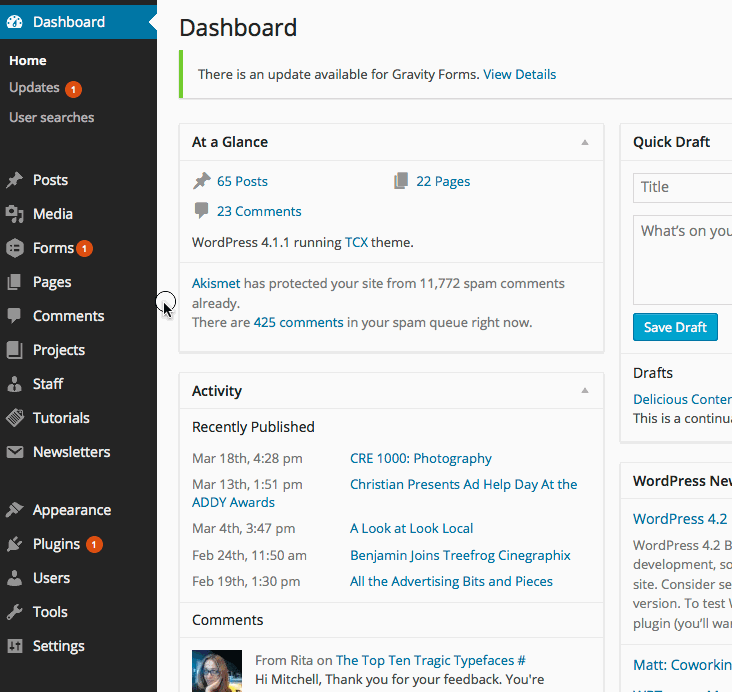Open the Pages menu
This screenshot has height=692, width=732.
[x=52, y=282]
